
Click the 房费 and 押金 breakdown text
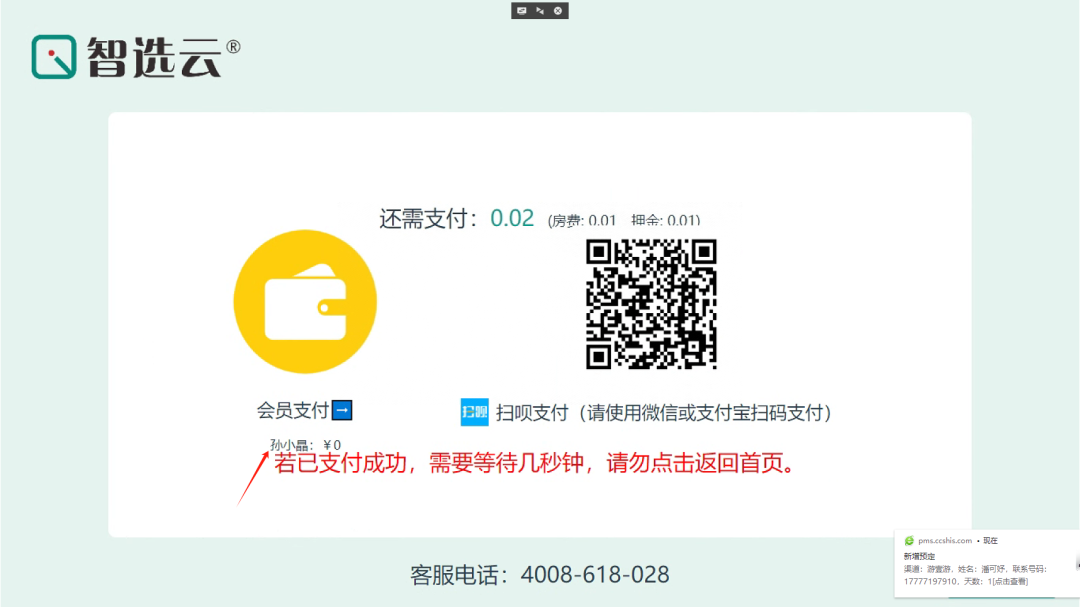point(624,220)
